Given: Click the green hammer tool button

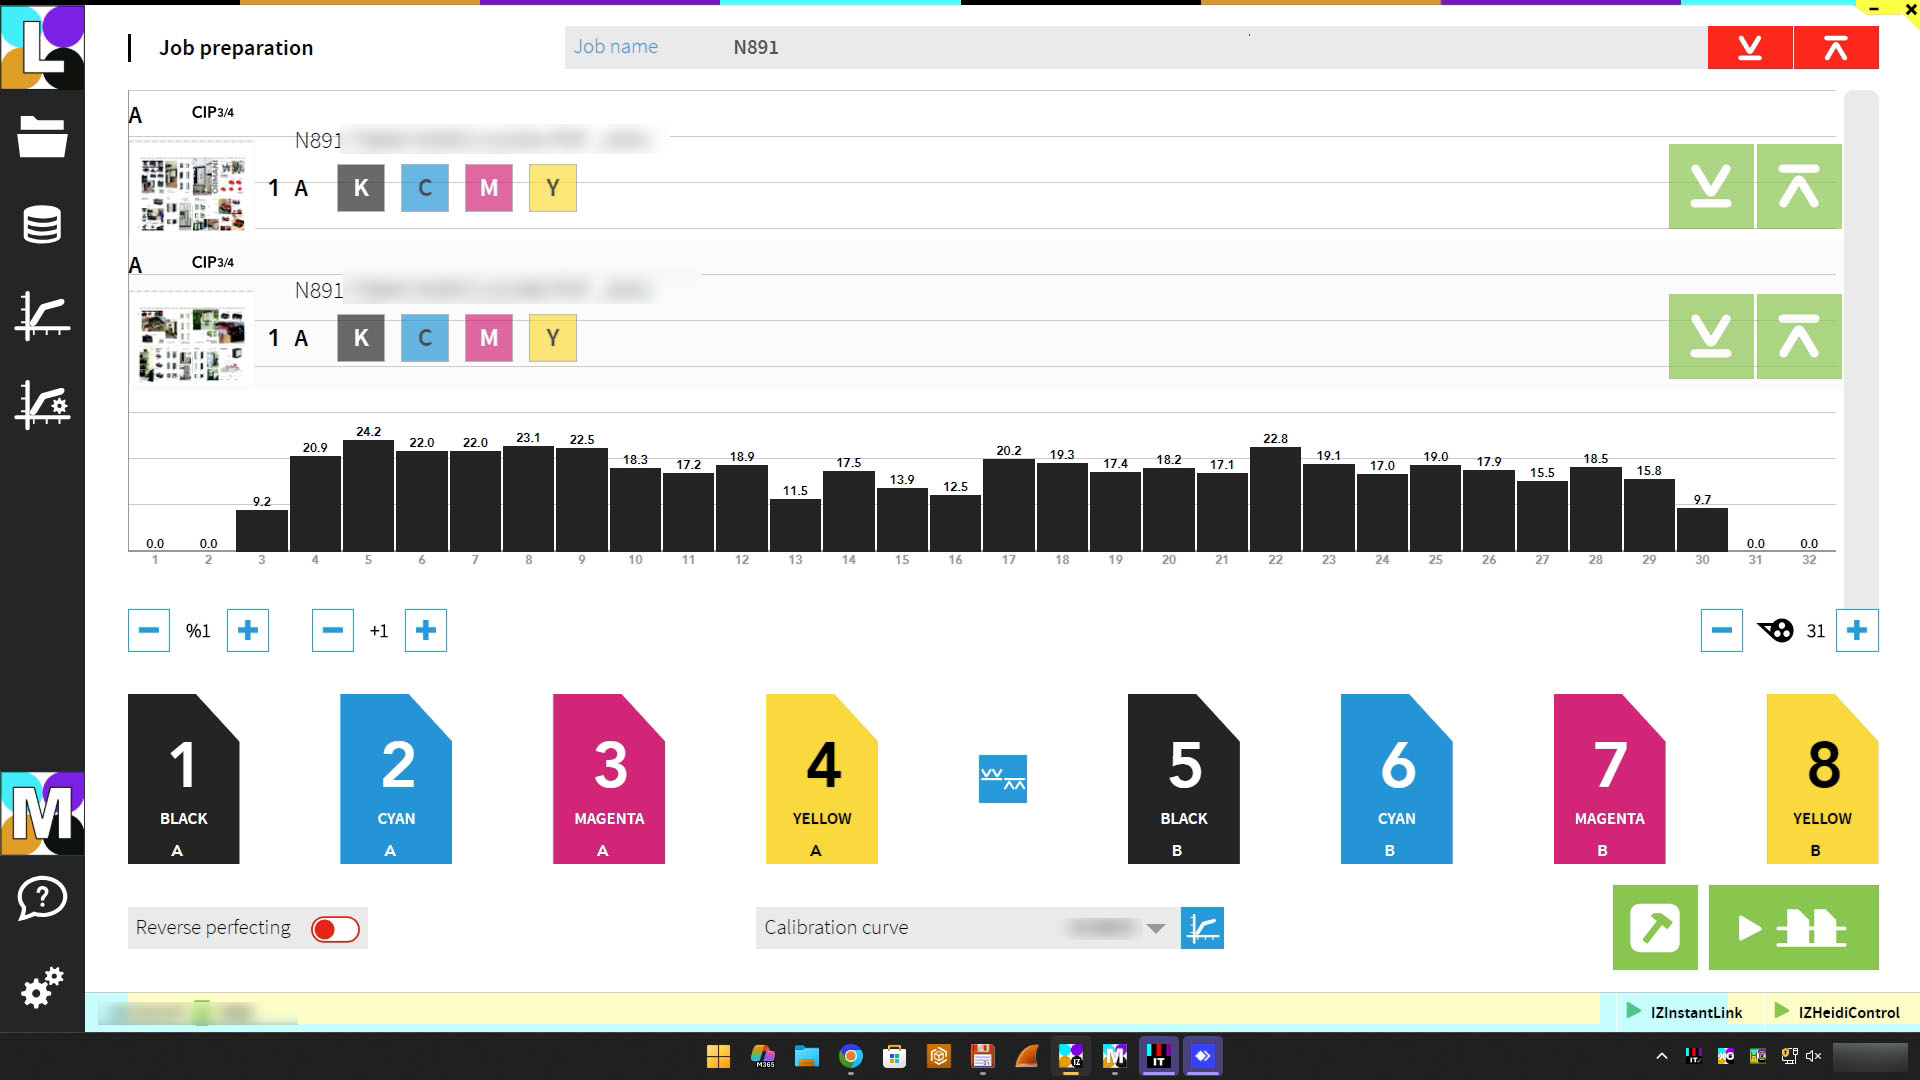Looking at the screenshot, I should tap(1654, 928).
